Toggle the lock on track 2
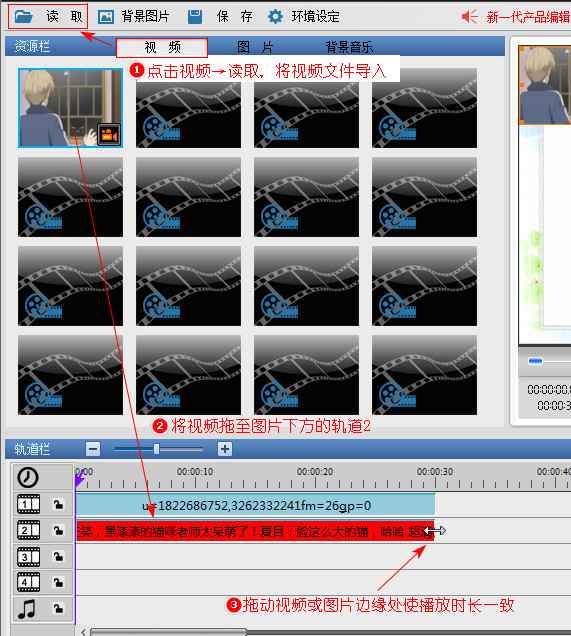 [58, 531]
